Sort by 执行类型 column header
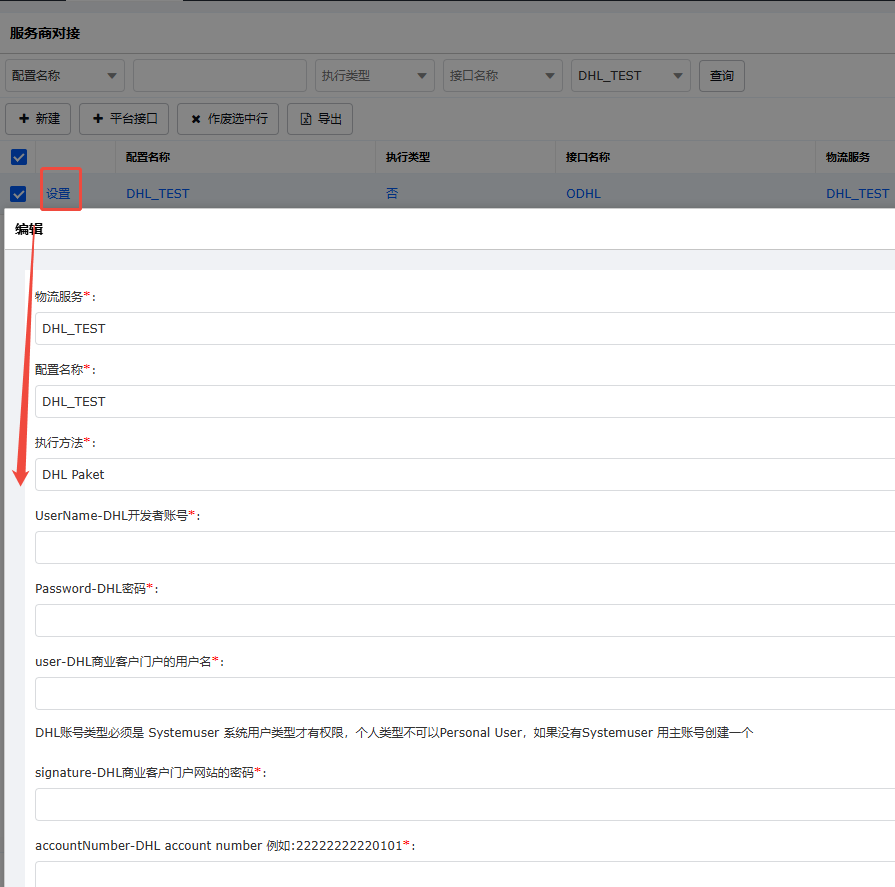Screen dimensions: 895x887 [x=408, y=157]
